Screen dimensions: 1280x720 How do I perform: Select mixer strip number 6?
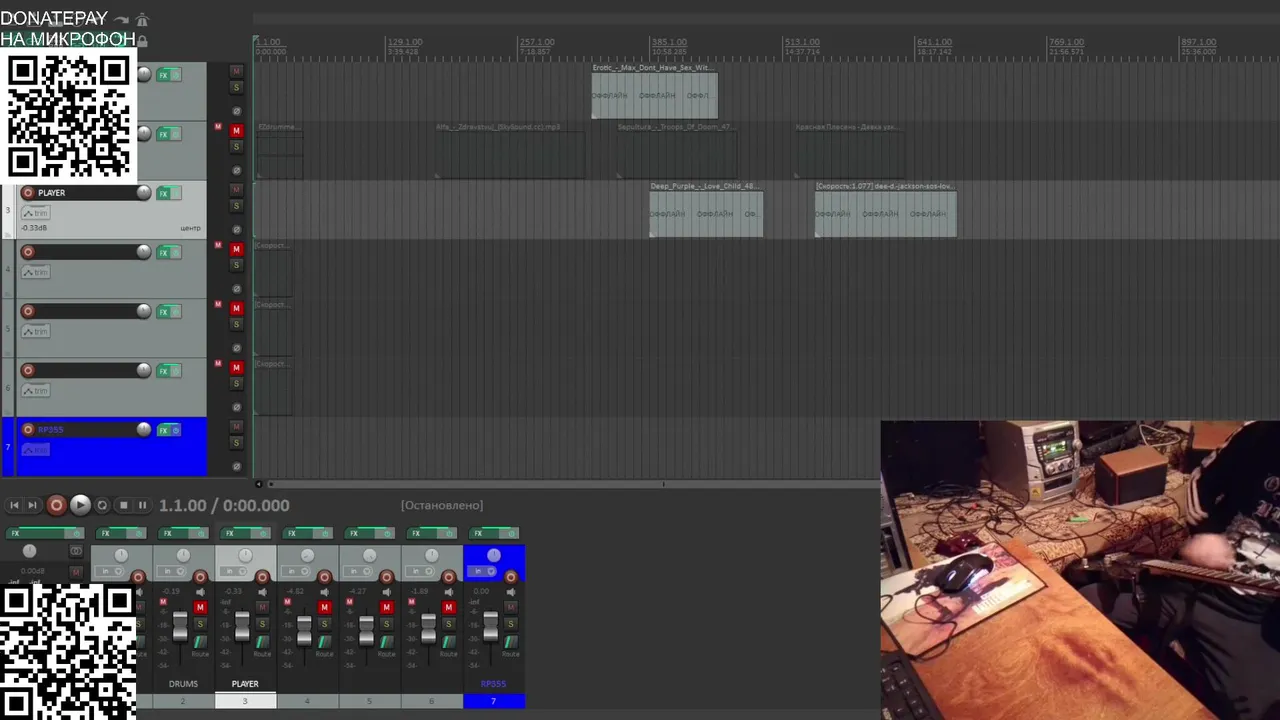coord(431,701)
